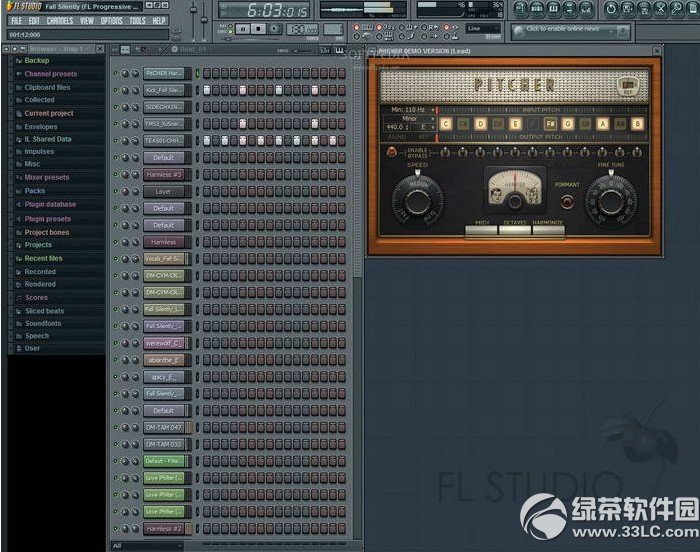Open the FILE menu
This screenshot has width=700, height=552.
[x=17, y=21]
